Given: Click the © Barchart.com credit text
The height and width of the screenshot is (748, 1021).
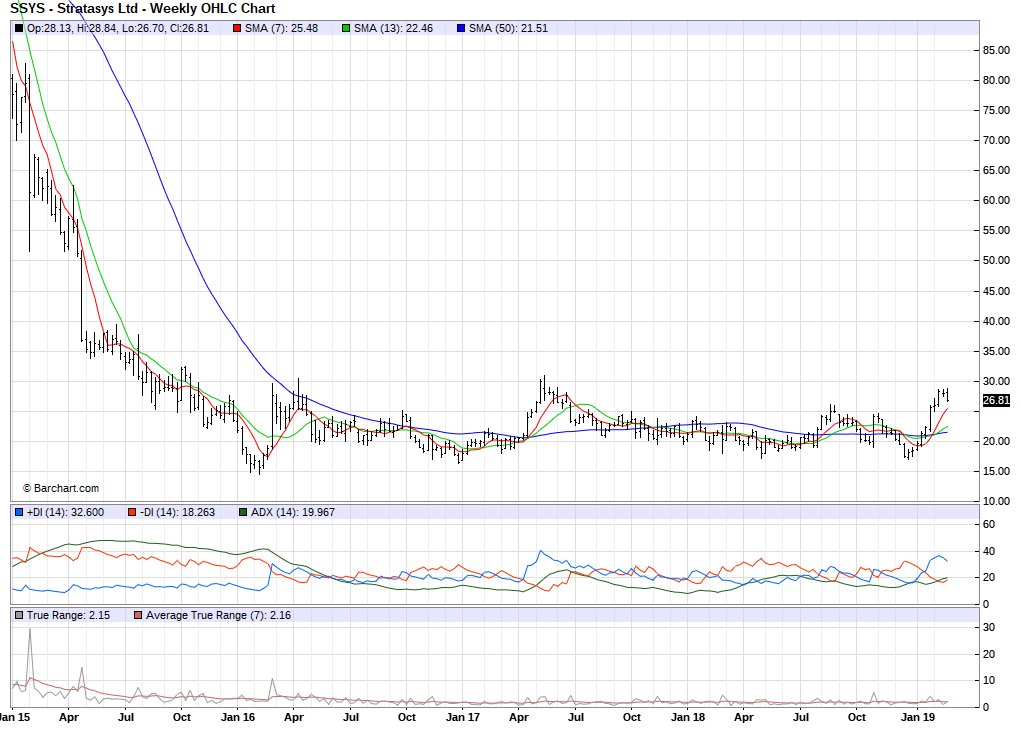Looking at the screenshot, I should pyautogui.click(x=61, y=488).
